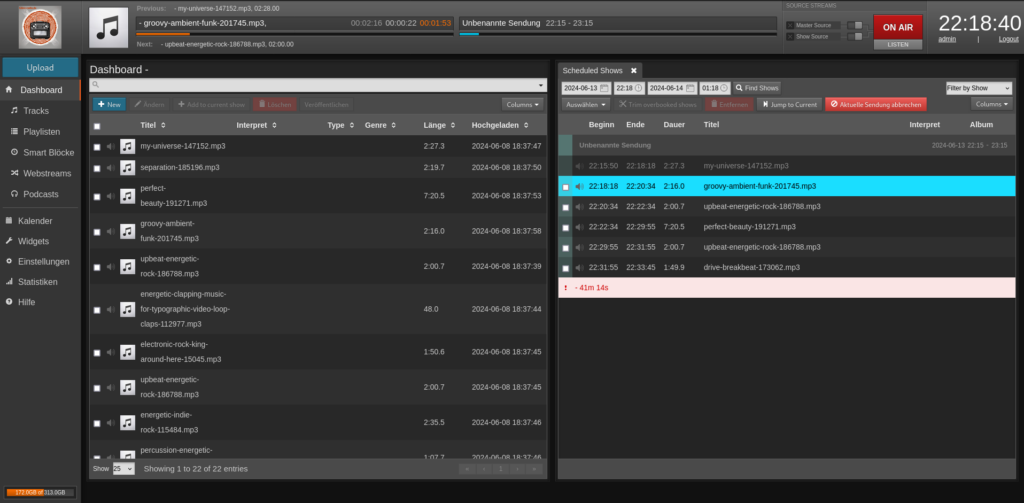This screenshot has height=503, width=1024.
Task: Click the library speaker icon for groovy-ambient-funk-201745.mp3
Action: point(111,231)
